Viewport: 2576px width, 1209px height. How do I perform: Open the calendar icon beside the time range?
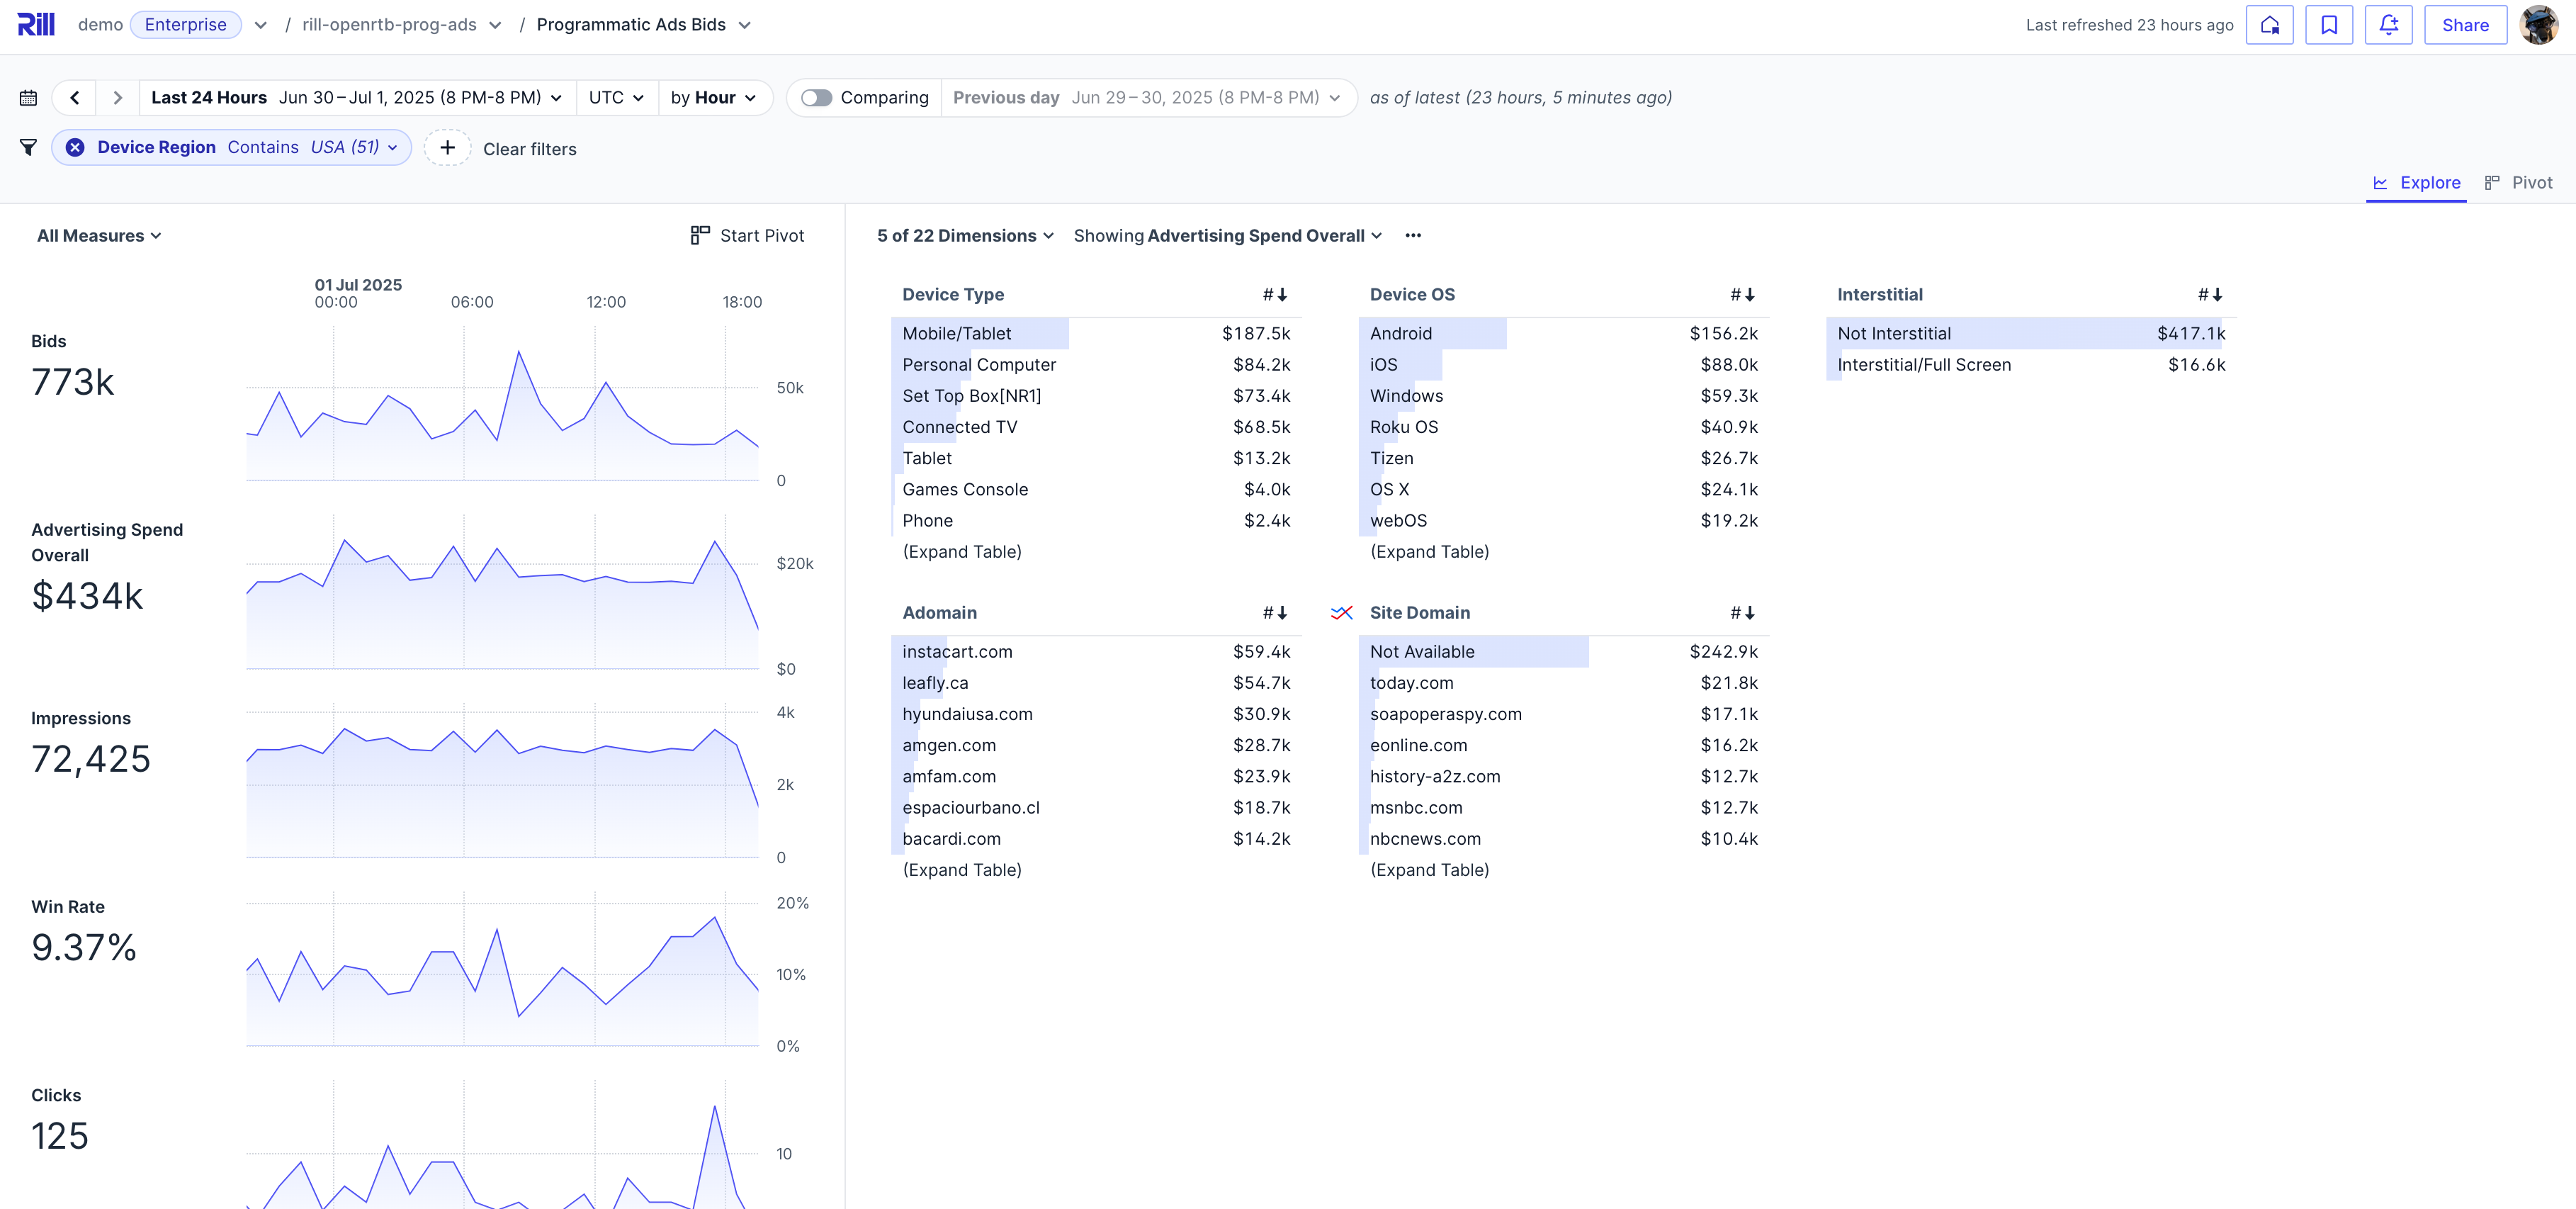tap(28, 97)
